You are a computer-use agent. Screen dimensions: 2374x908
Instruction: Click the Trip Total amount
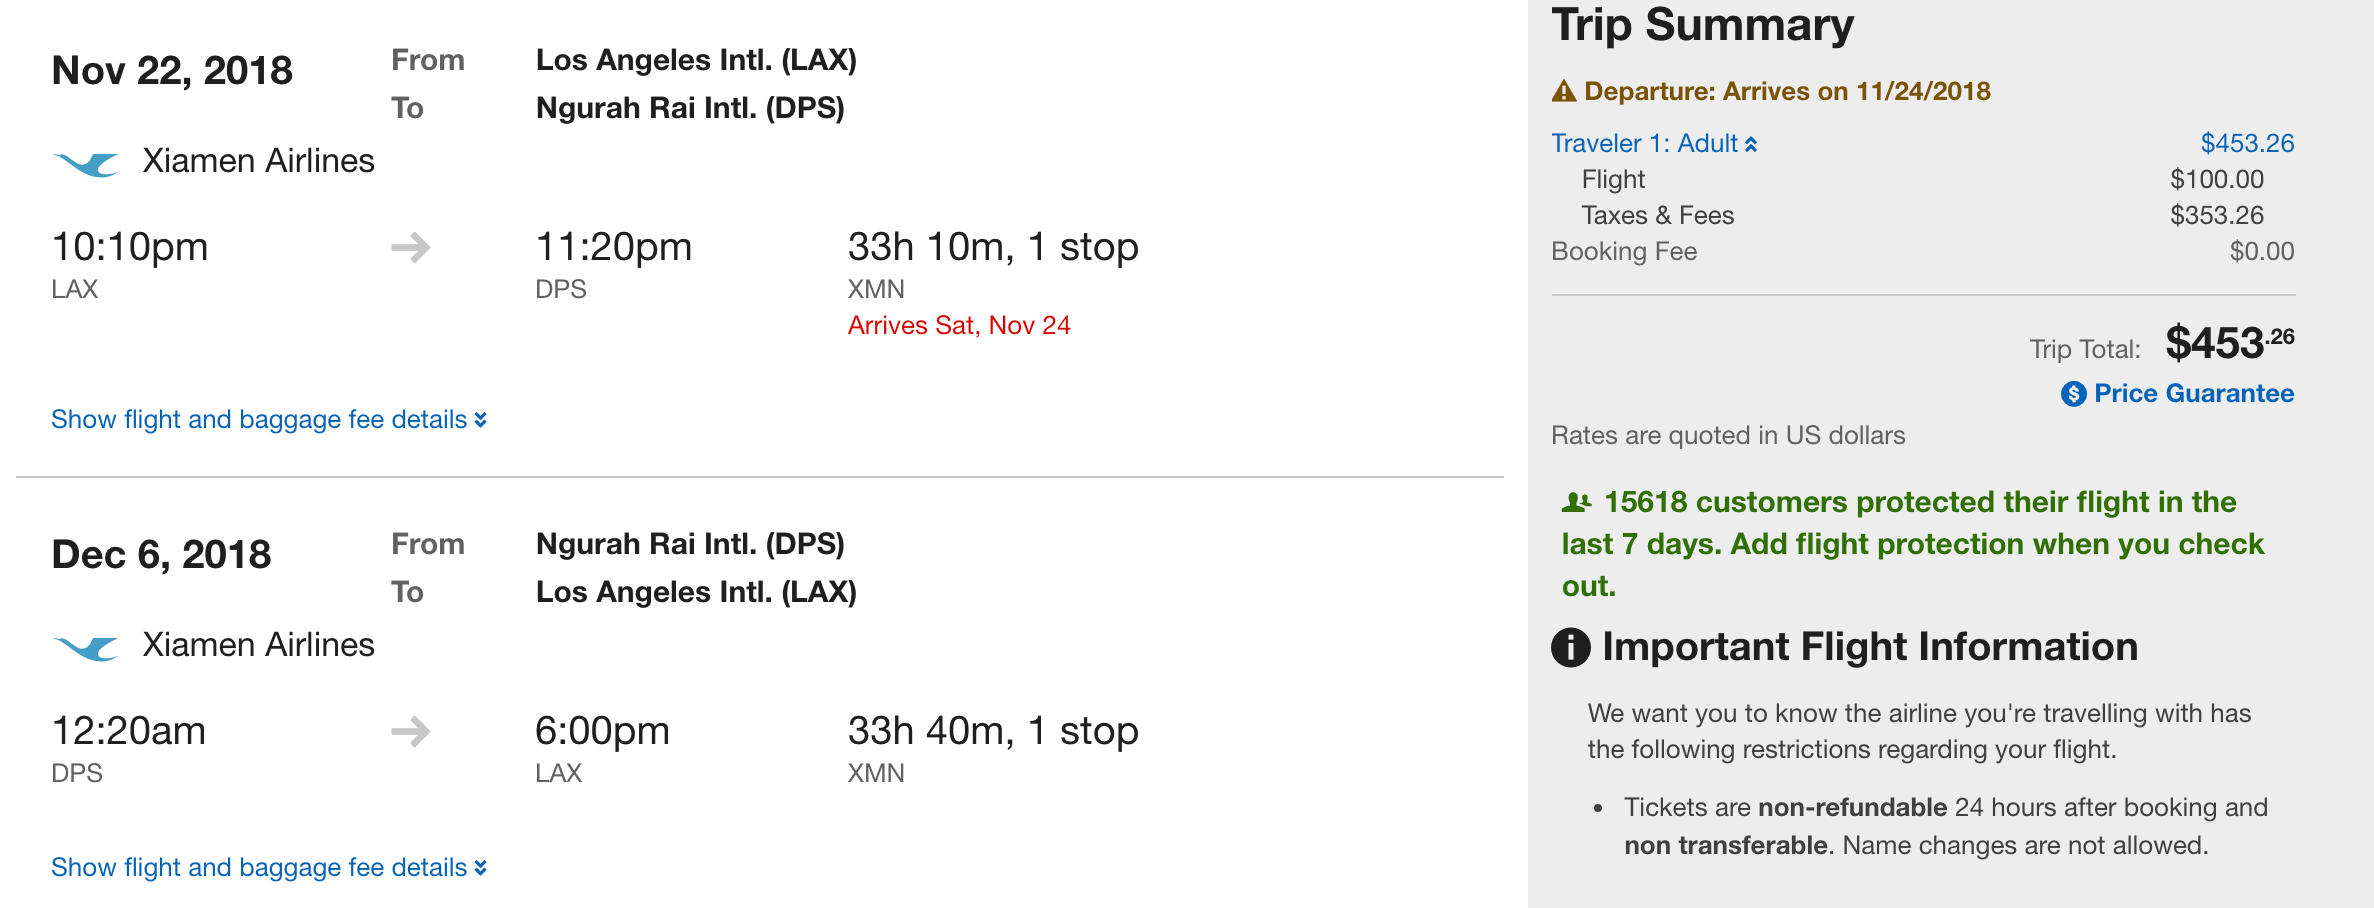pos(2229,344)
